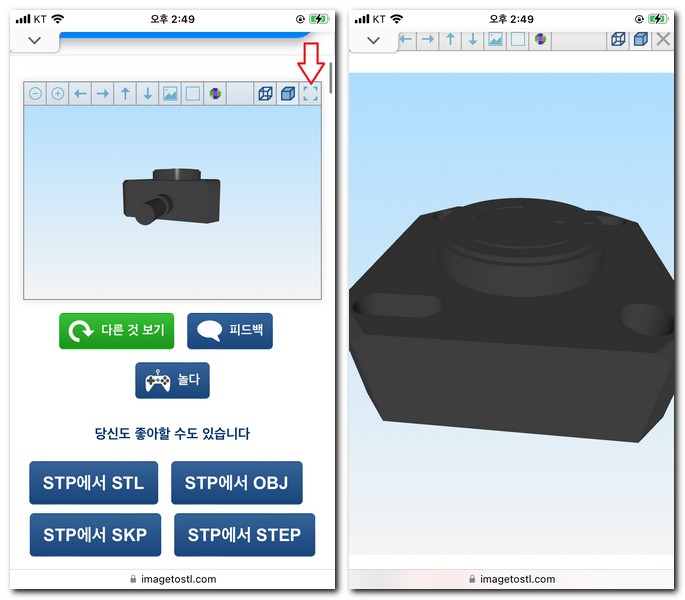The width and height of the screenshot is (685, 600).
Task: Enable wireframe cube view in right viewer
Action: [618, 39]
